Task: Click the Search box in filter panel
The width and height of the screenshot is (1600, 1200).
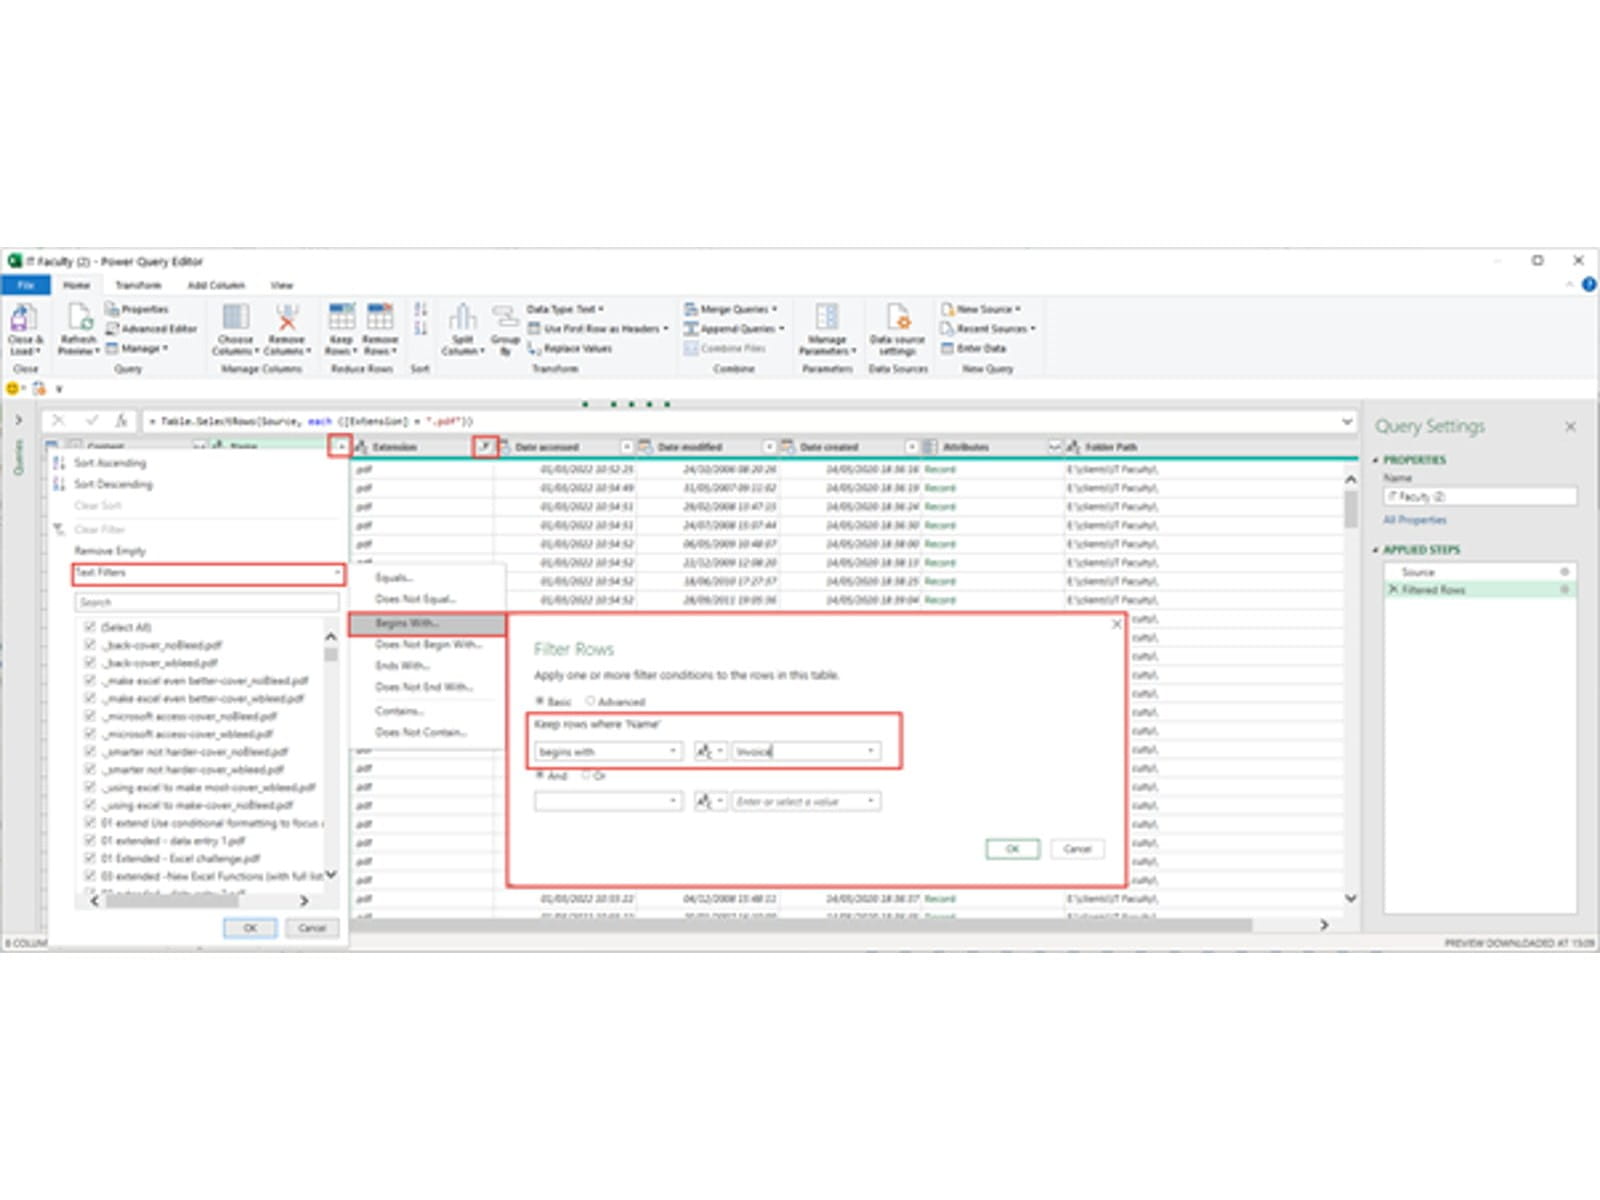Action: 207,602
